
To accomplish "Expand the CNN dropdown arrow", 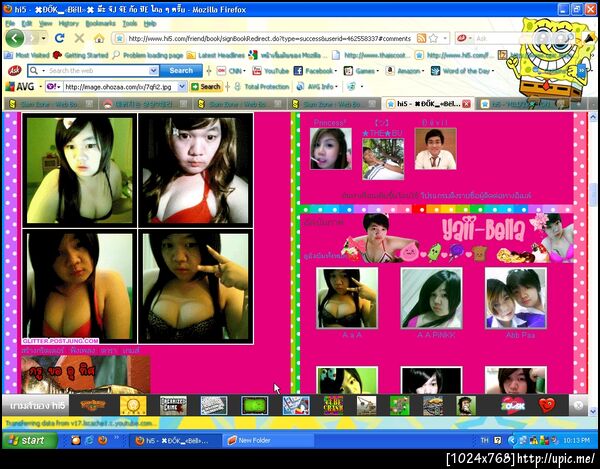I will click(x=244, y=71).
